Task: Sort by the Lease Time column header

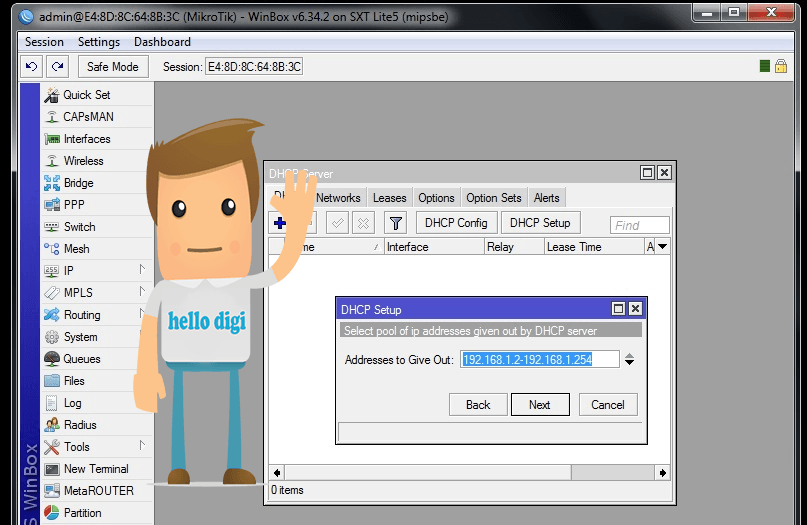Action: click(x=593, y=247)
